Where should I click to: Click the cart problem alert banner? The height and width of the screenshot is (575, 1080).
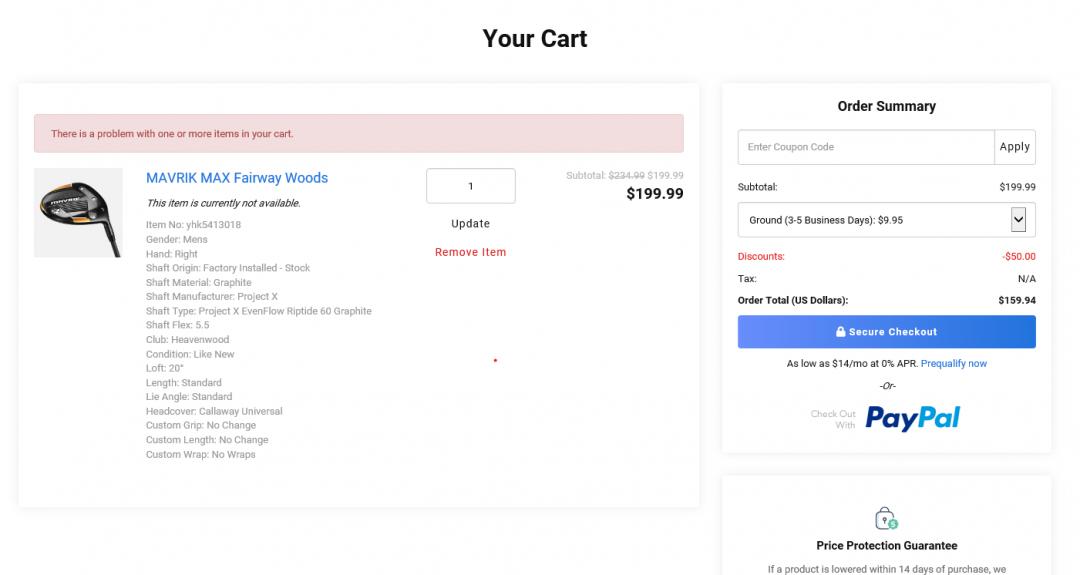click(x=358, y=133)
